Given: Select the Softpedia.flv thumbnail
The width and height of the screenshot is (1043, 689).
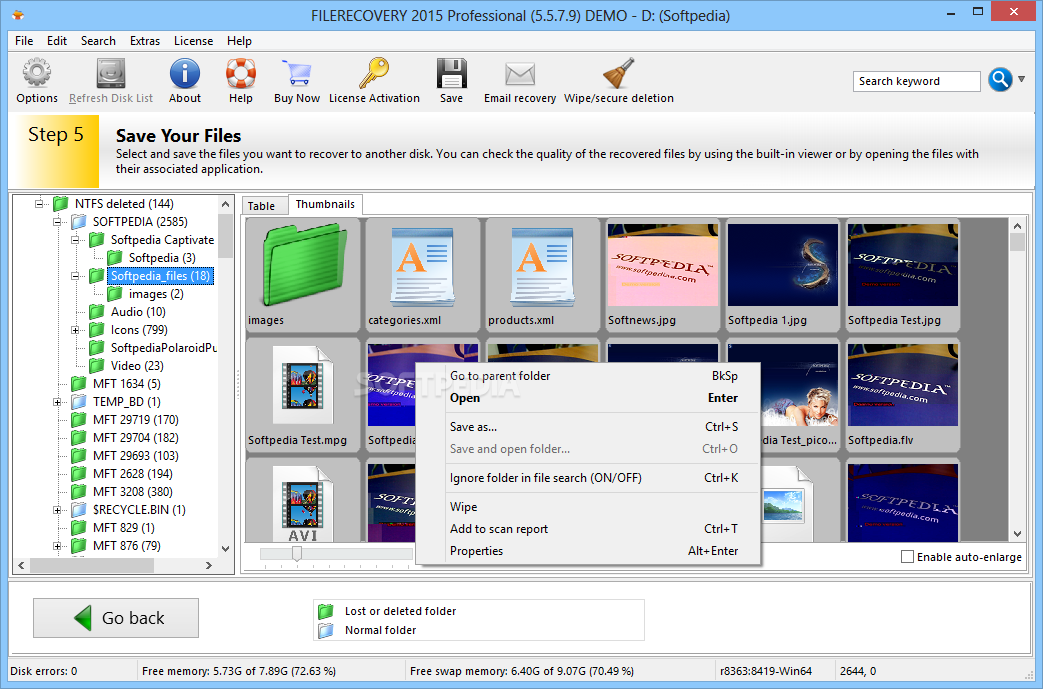Looking at the screenshot, I should pyautogui.click(x=903, y=394).
